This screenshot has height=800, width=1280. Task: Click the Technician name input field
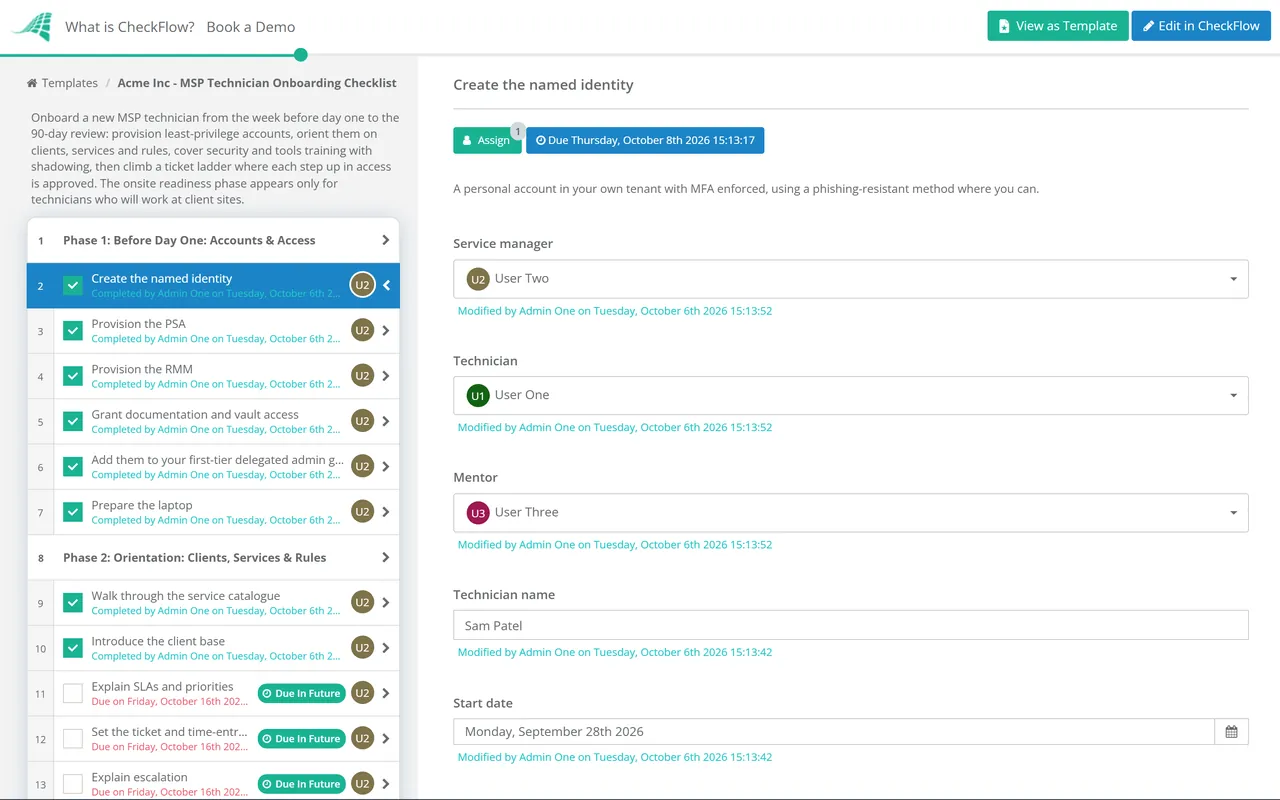pyautogui.click(x=851, y=625)
